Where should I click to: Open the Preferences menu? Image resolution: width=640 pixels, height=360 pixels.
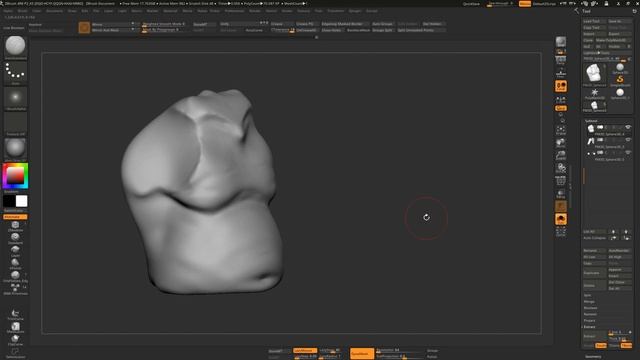(234, 11)
